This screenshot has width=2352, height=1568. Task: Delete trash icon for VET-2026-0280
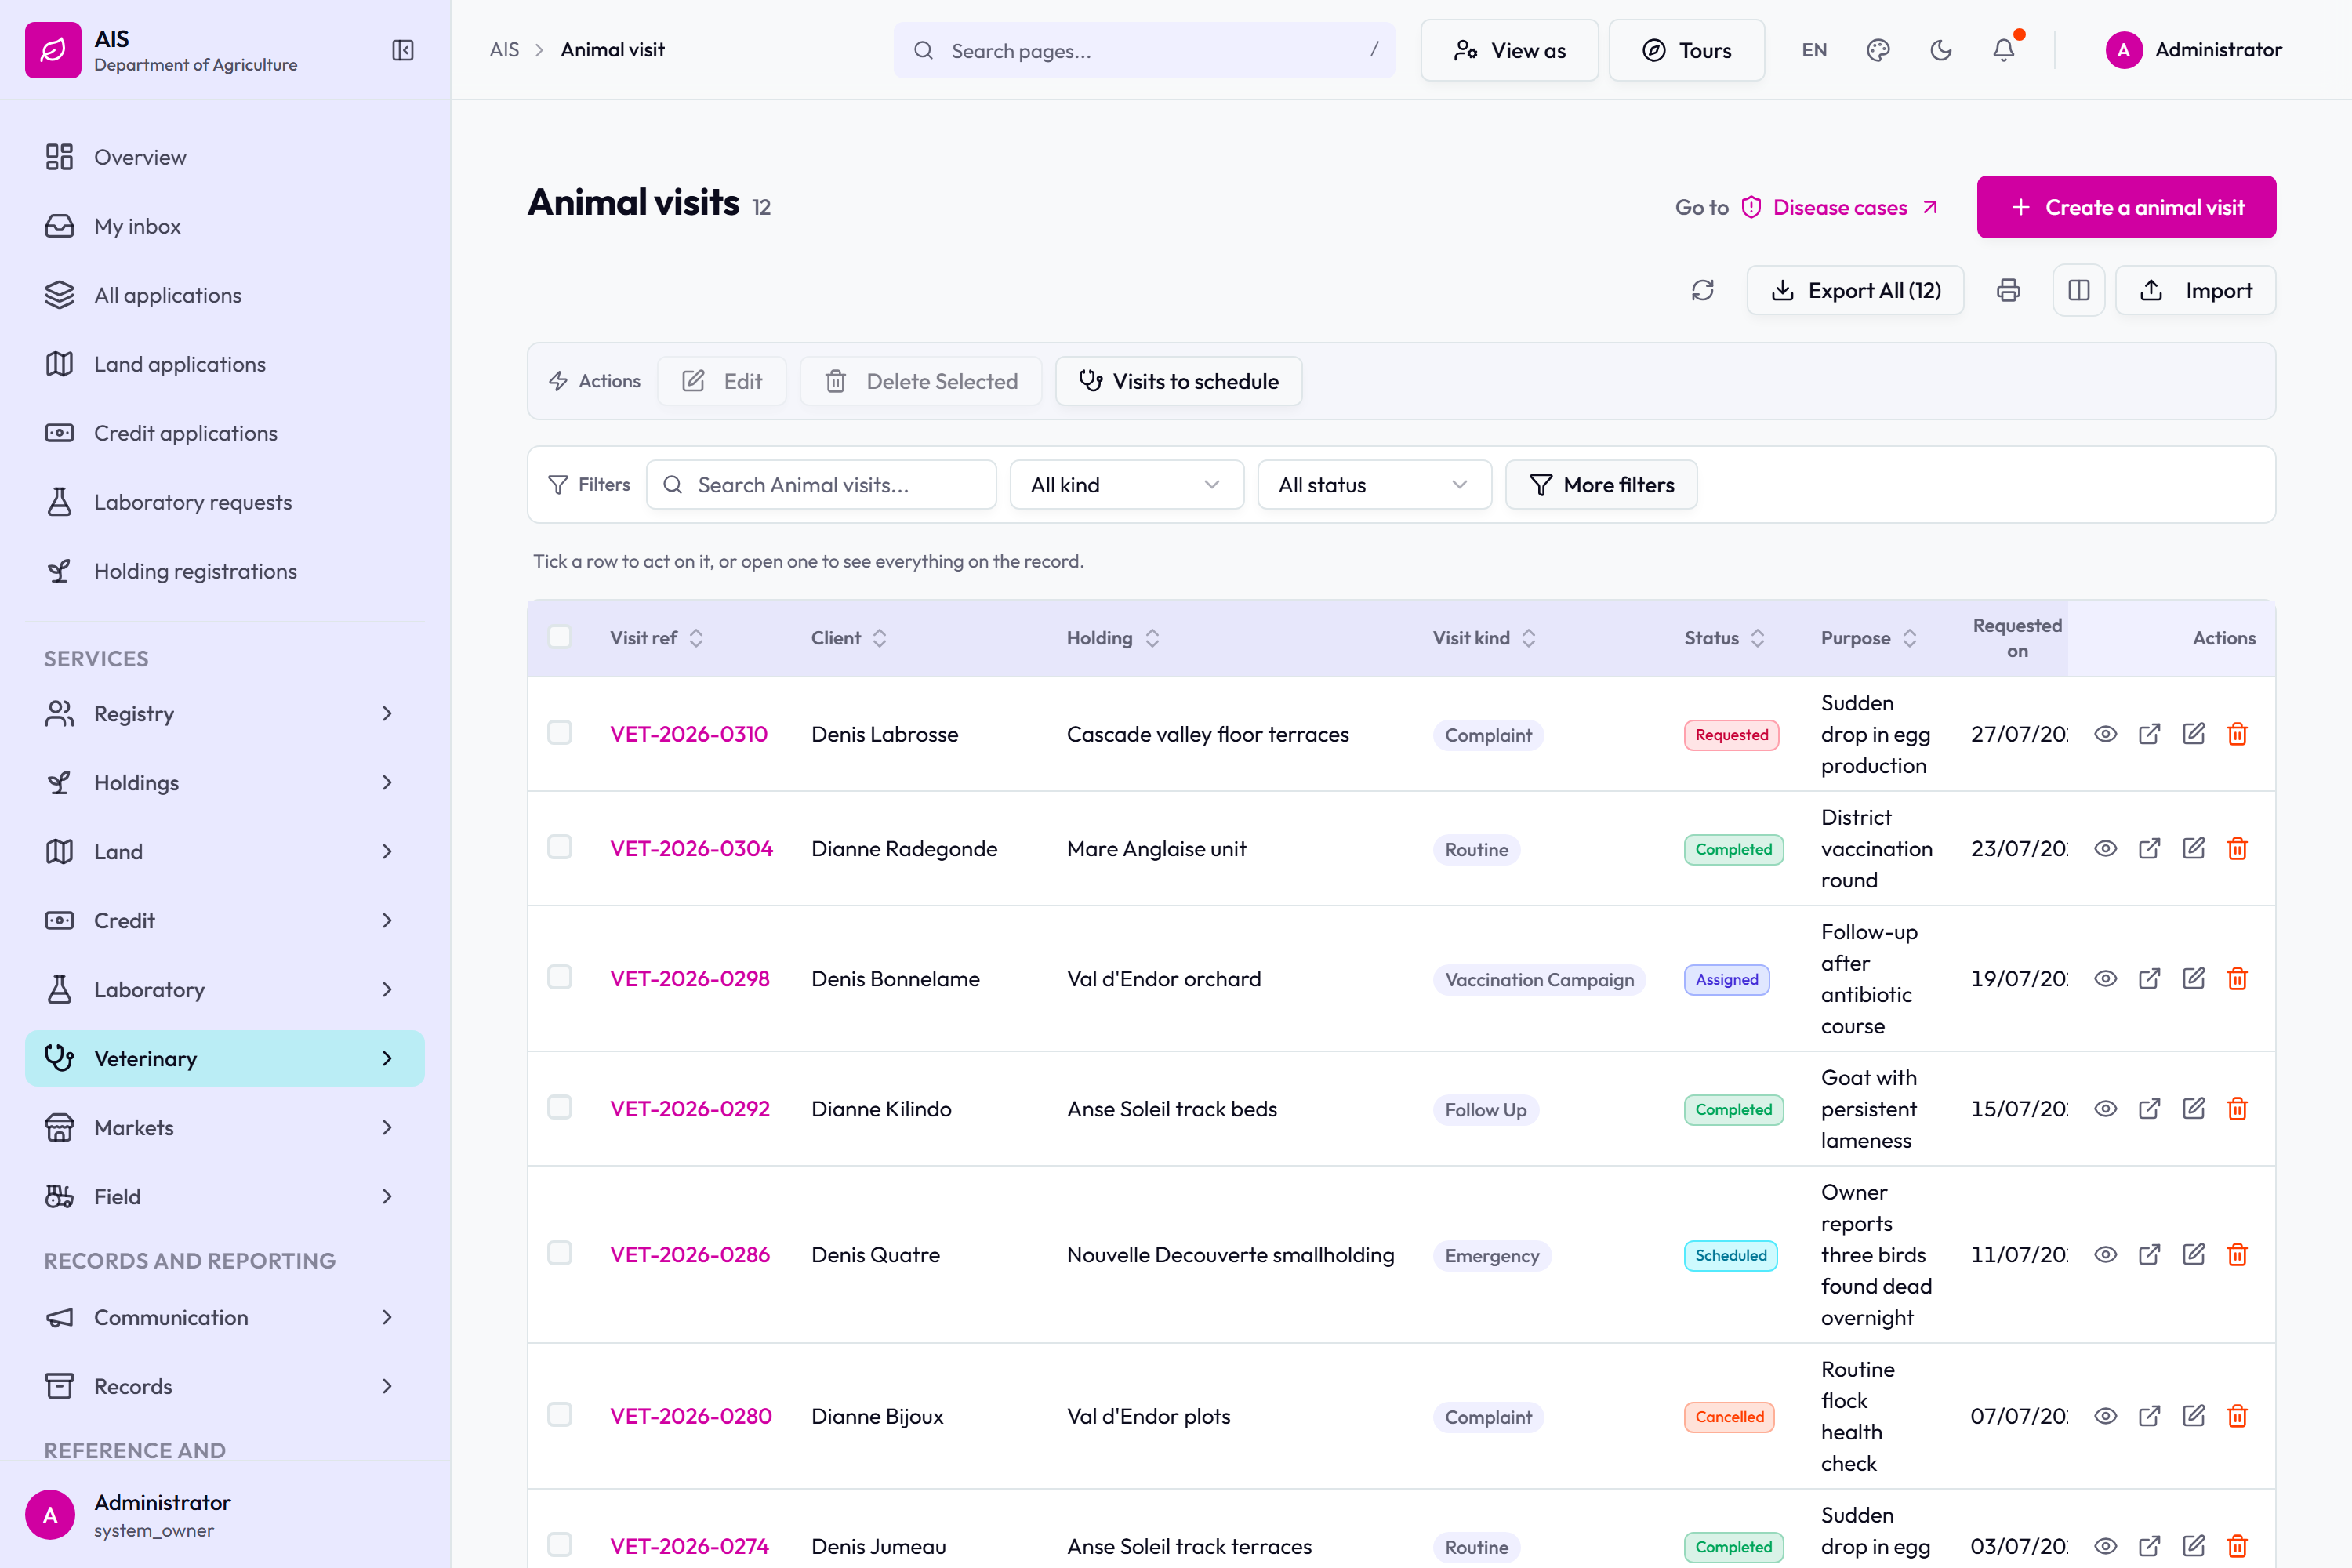pyautogui.click(x=2237, y=1416)
